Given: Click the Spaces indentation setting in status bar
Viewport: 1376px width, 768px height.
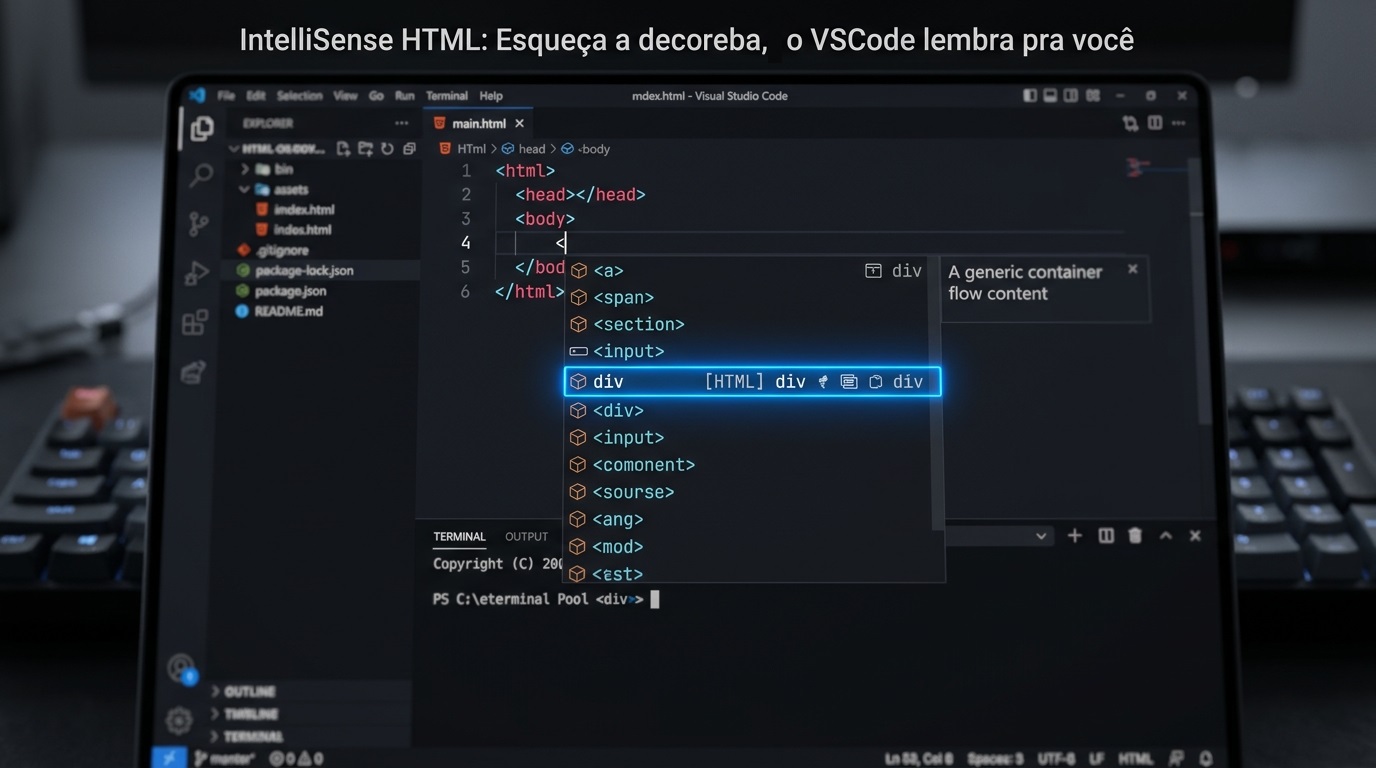Looking at the screenshot, I should (995, 759).
